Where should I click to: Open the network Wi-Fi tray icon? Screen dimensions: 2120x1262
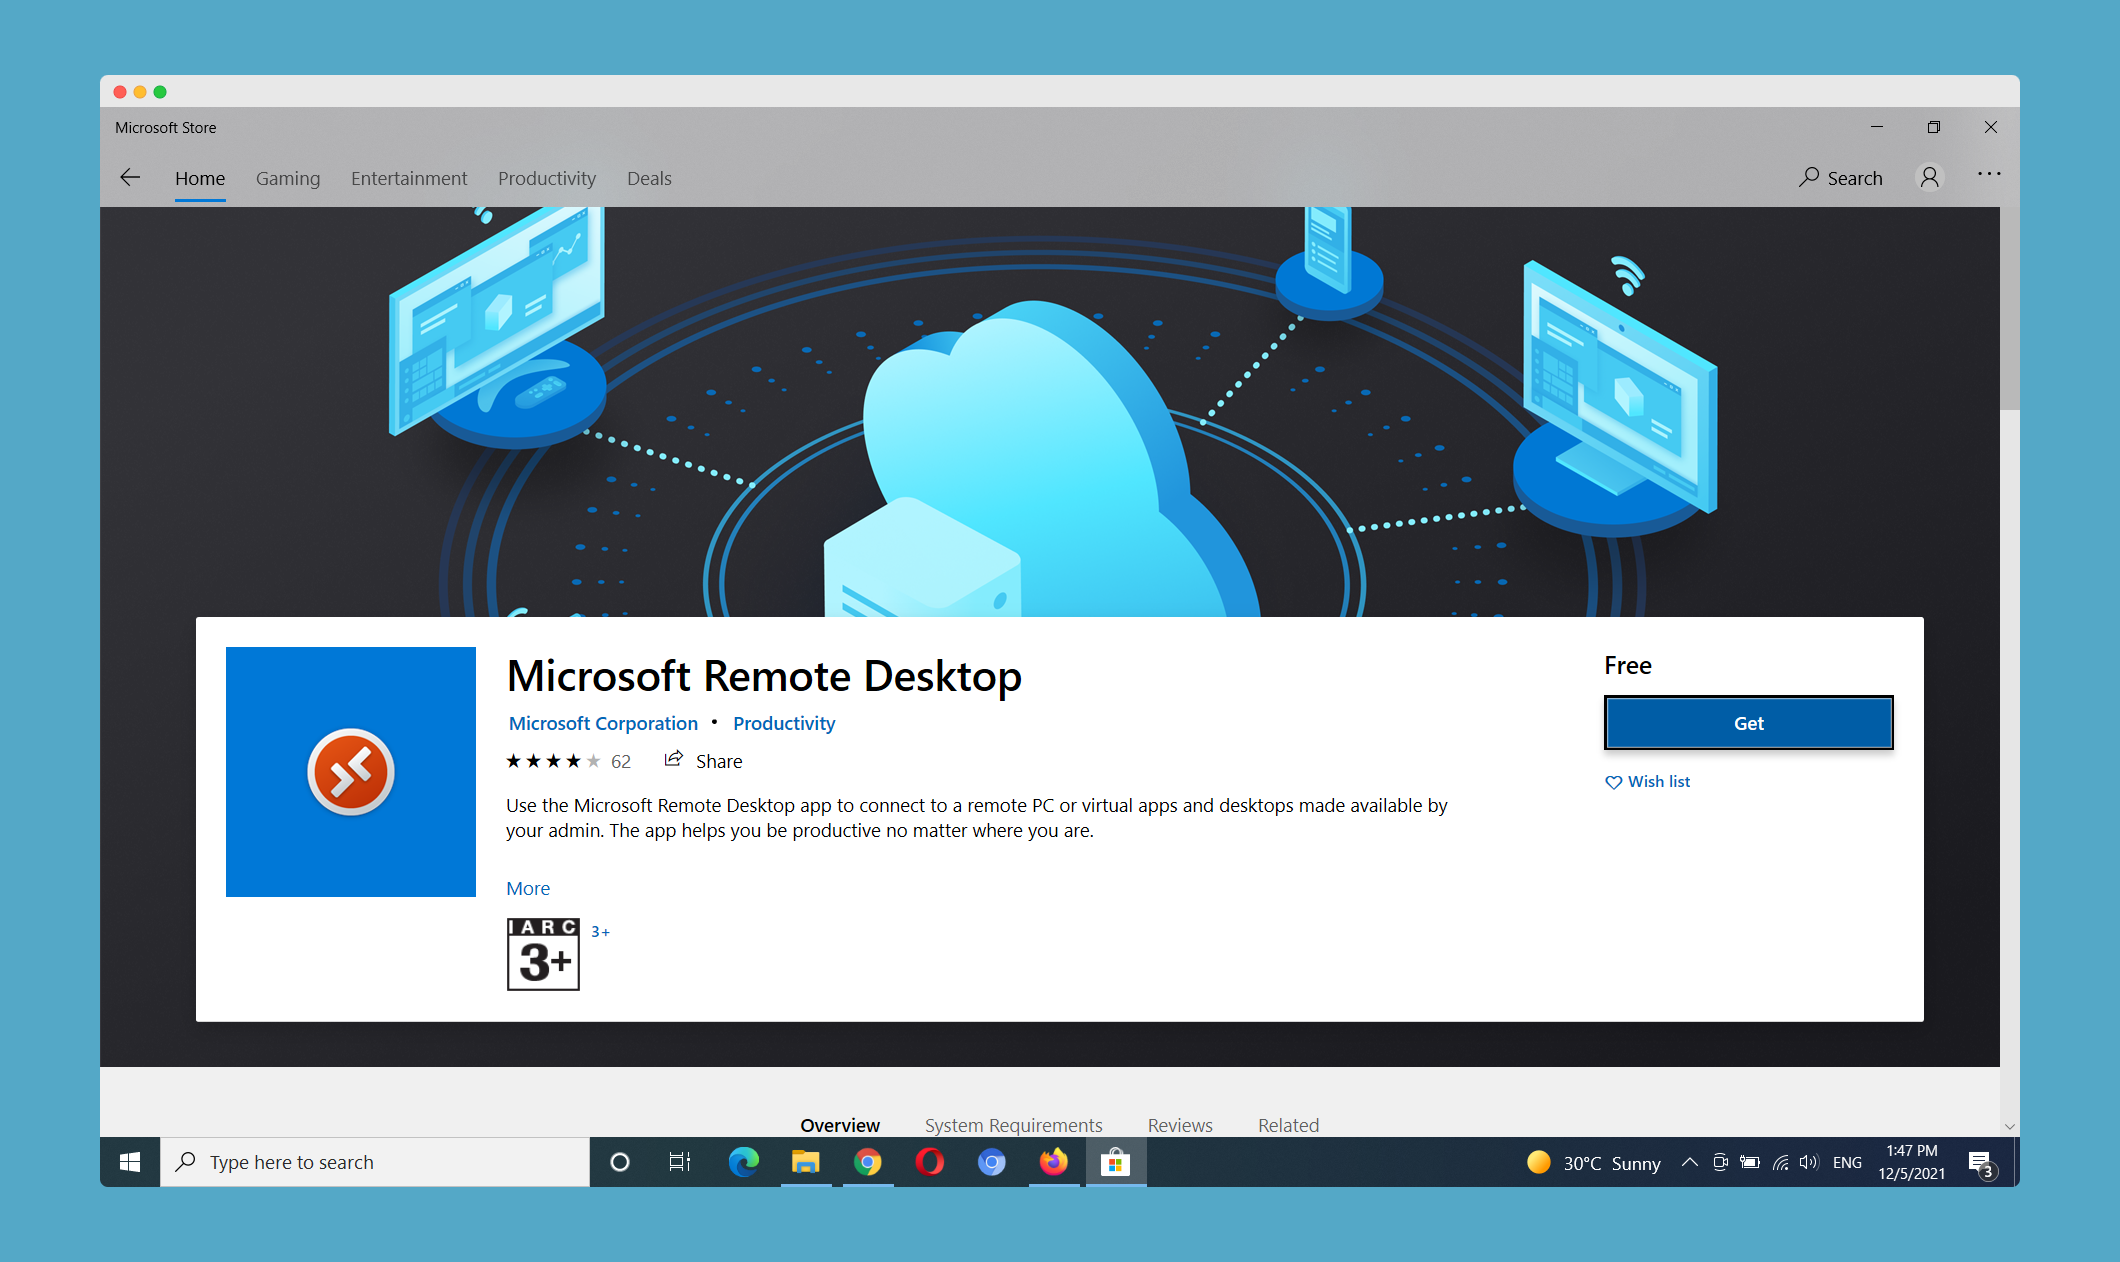[x=1780, y=1162]
